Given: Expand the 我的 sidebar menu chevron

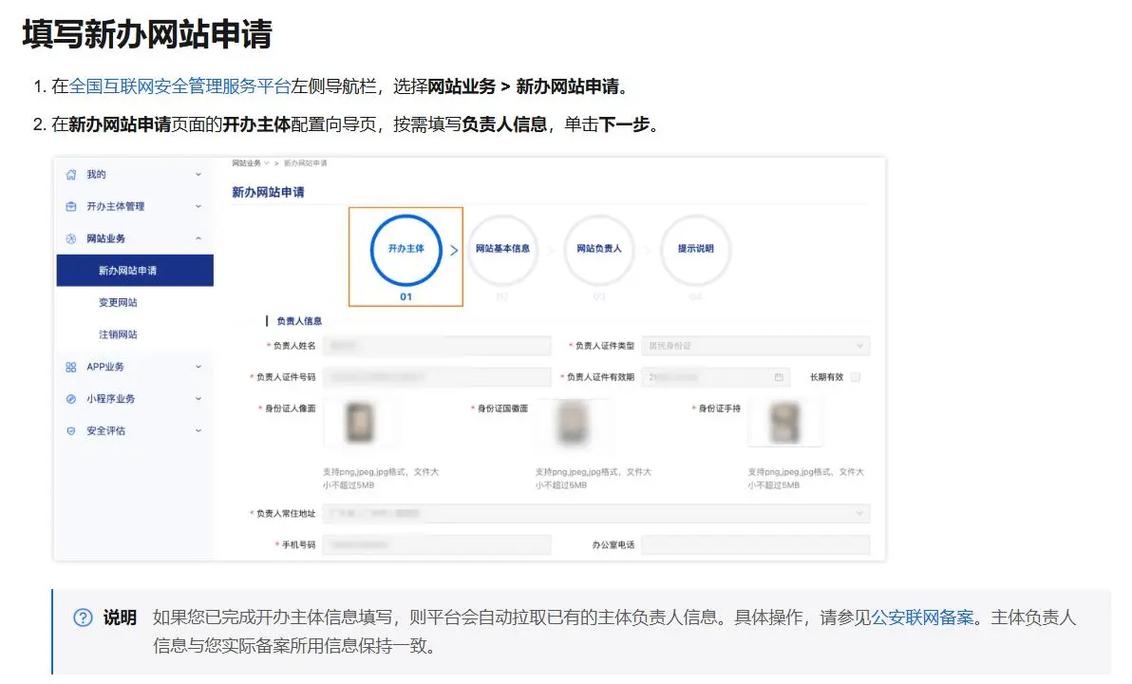Looking at the screenshot, I should point(199,175).
